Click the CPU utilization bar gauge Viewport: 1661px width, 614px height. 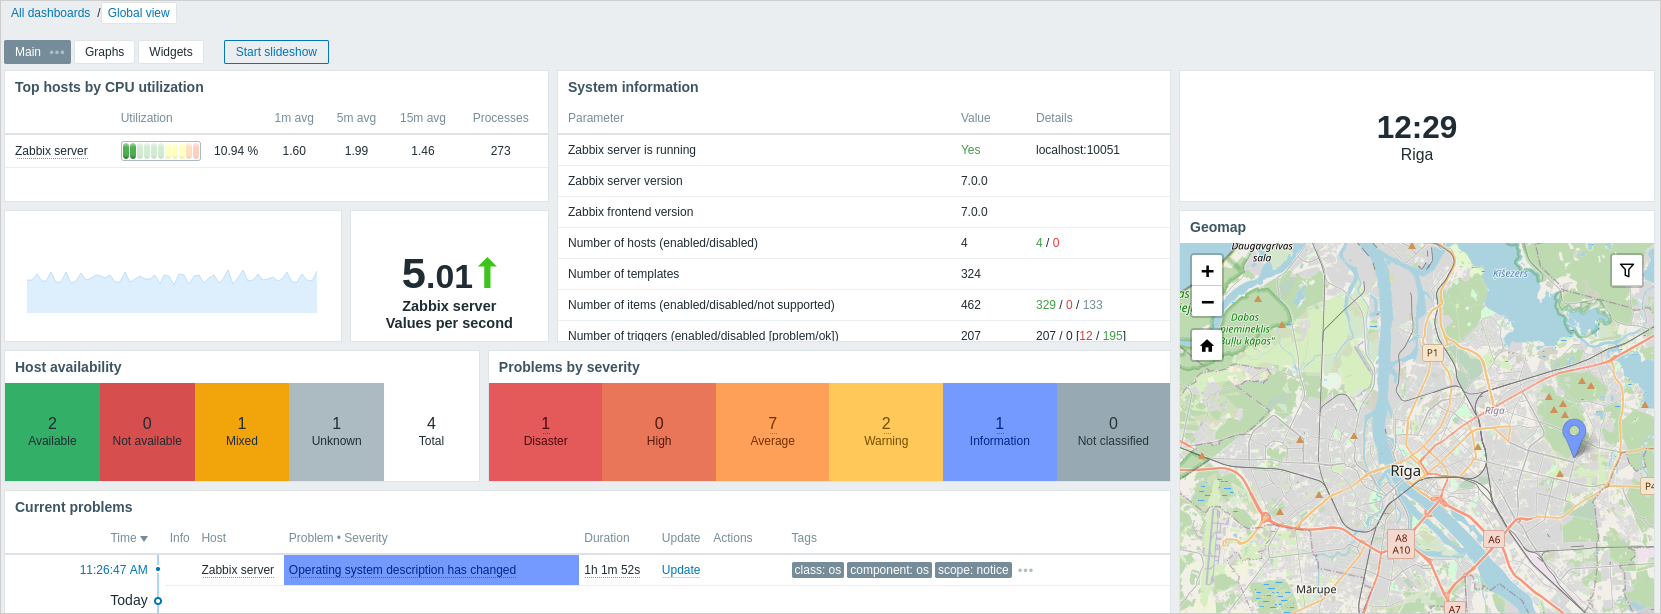point(161,151)
